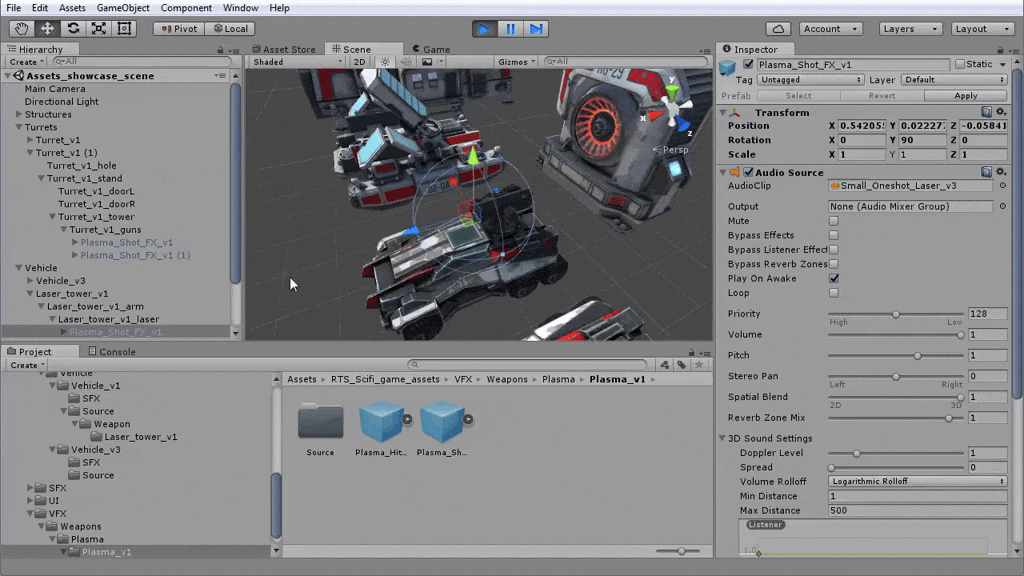Select the Rotate tool in toolbar
This screenshot has height=576, width=1024.
point(73,29)
